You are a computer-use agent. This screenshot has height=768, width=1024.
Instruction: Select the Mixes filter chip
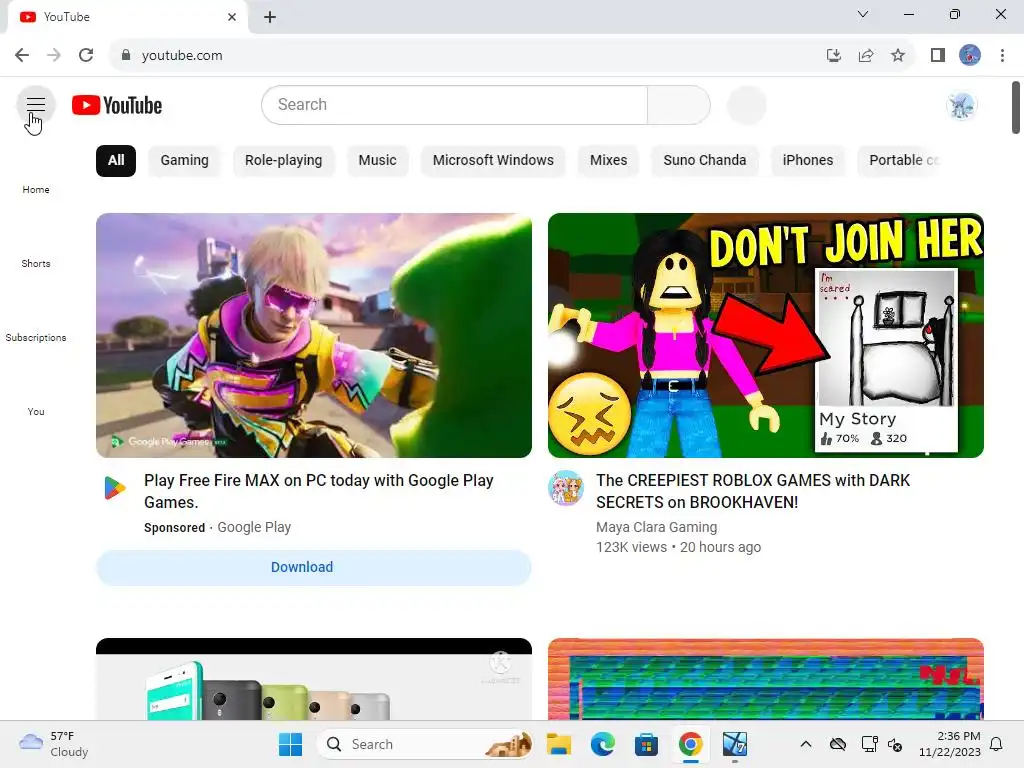[x=609, y=161]
